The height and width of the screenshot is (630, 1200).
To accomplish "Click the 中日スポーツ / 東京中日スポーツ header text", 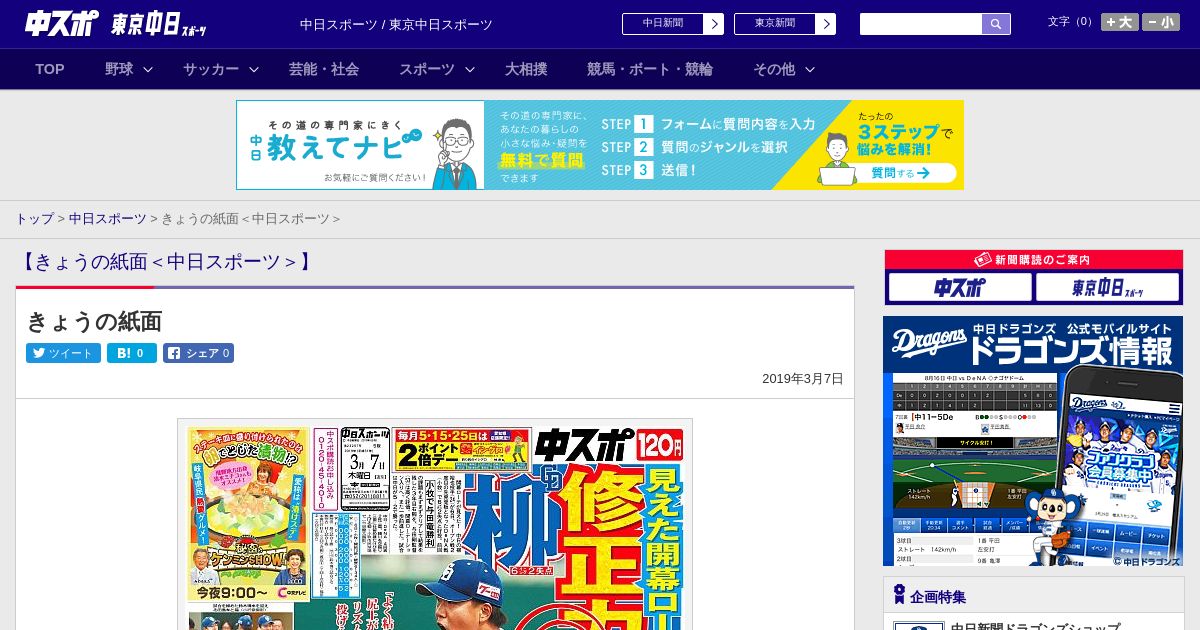I will tap(396, 25).
